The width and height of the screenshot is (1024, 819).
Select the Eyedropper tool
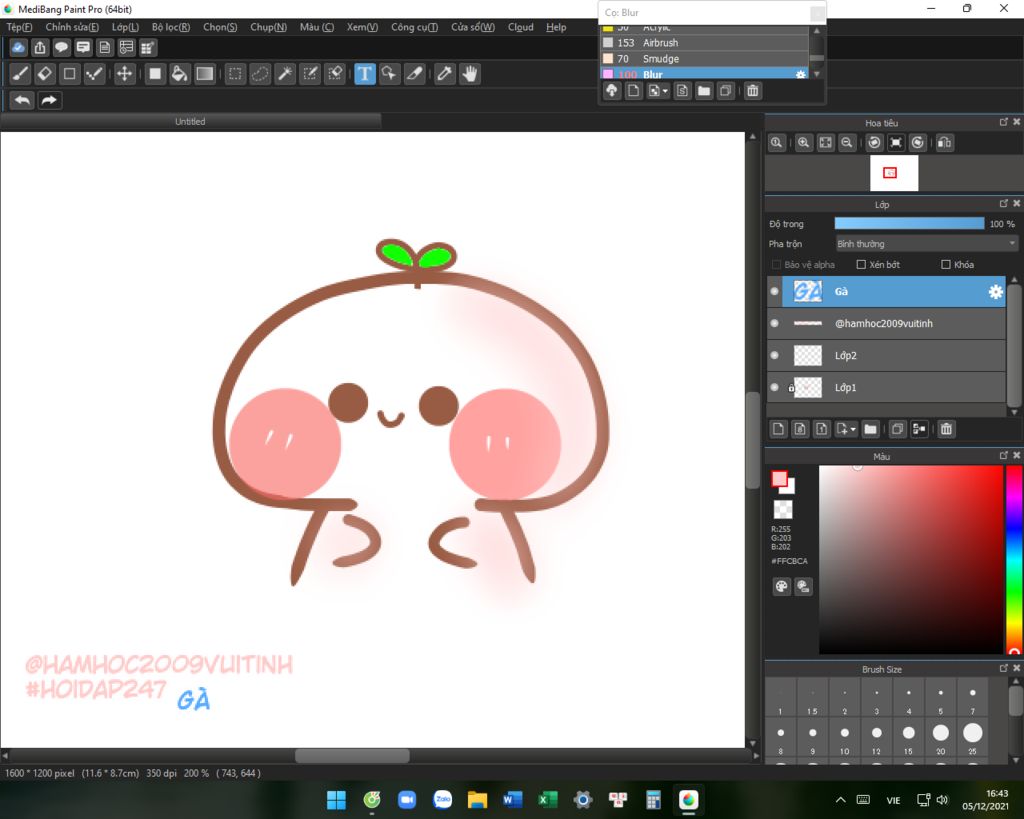pyautogui.click(x=445, y=74)
